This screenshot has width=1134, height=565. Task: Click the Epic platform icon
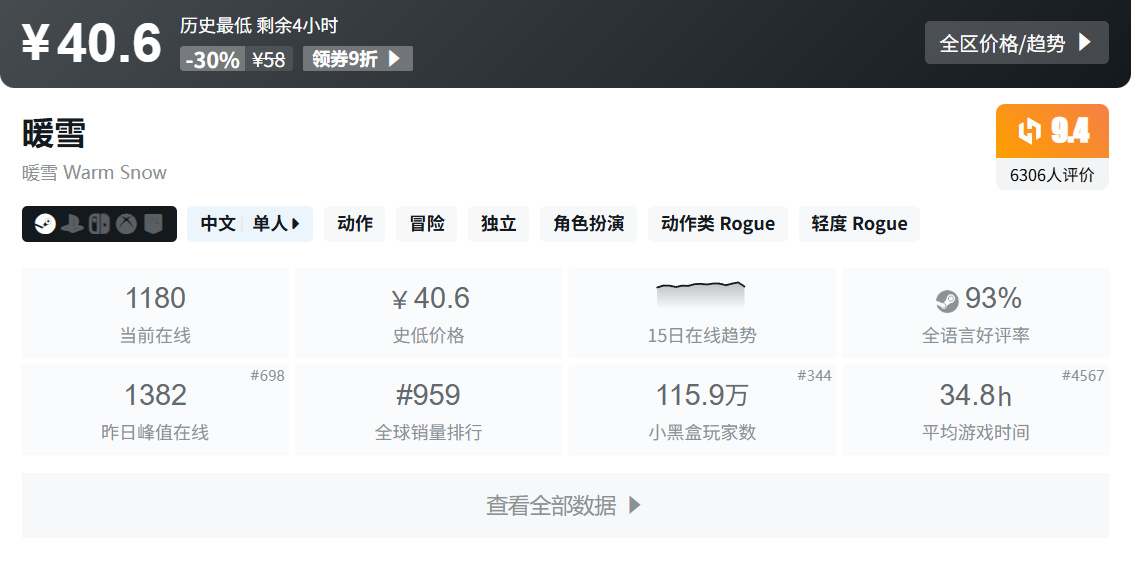pyautogui.click(x=153, y=224)
